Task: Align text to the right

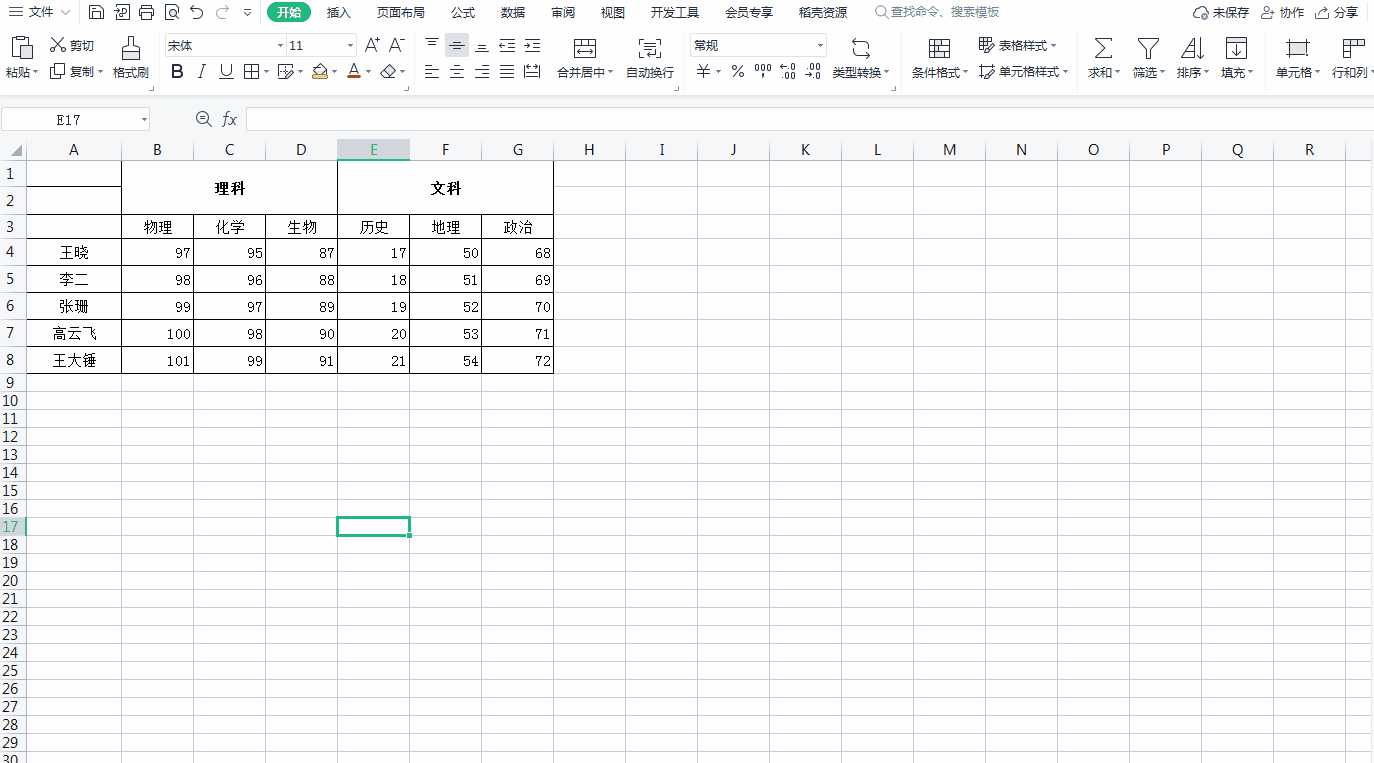Action: click(482, 71)
